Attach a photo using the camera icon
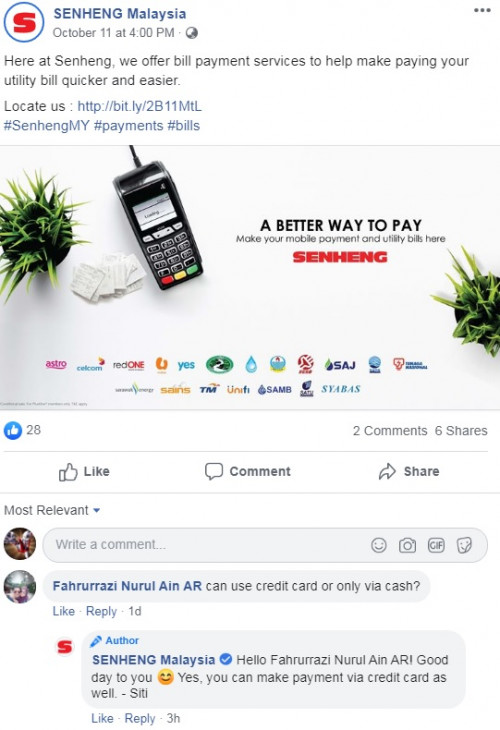The image size is (500, 730). click(407, 545)
